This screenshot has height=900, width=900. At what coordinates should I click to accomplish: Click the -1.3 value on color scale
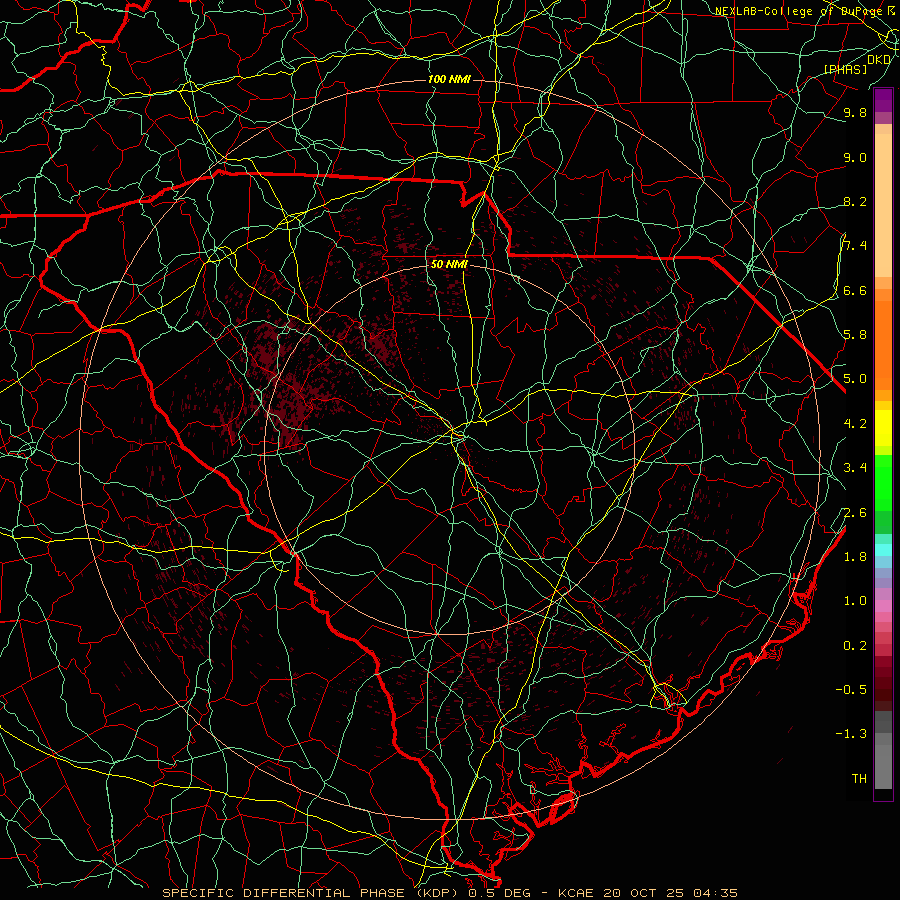coord(851,734)
